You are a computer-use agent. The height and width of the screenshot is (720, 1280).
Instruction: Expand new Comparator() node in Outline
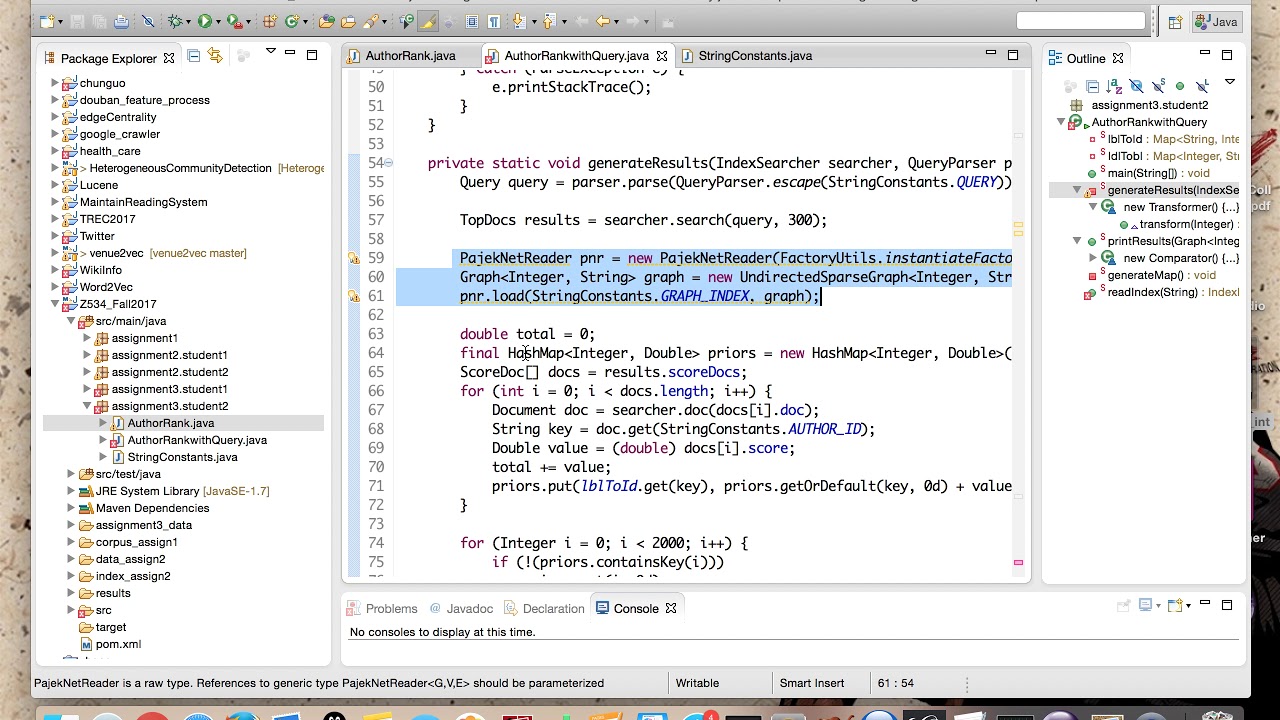coord(1093,258)
